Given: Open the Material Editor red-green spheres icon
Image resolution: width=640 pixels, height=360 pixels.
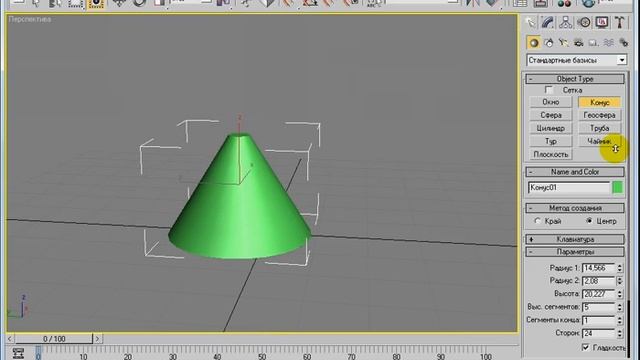Looking at the screenshot, I should pos(564,3).
